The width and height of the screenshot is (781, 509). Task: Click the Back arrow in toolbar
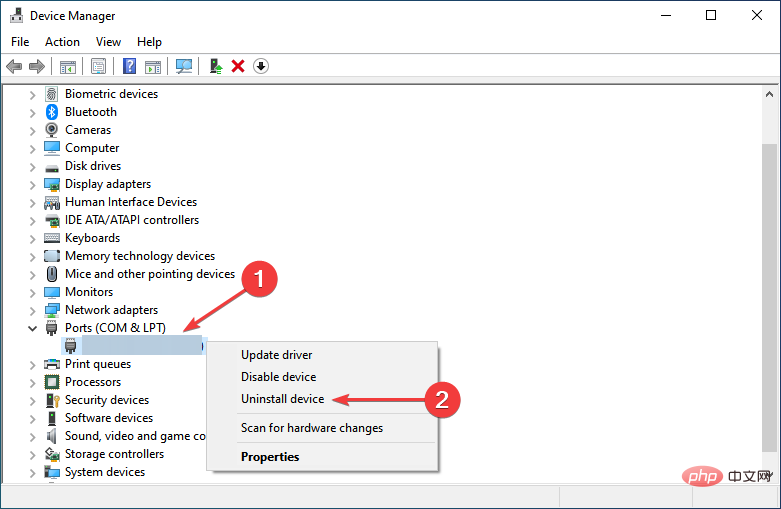point(14,66)
